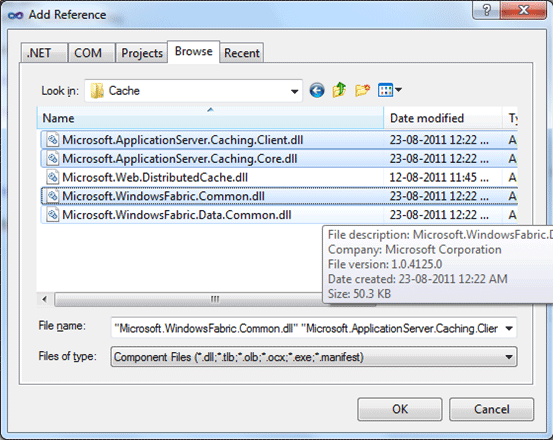Close the Add Reference dialog window

coord(523,10)
